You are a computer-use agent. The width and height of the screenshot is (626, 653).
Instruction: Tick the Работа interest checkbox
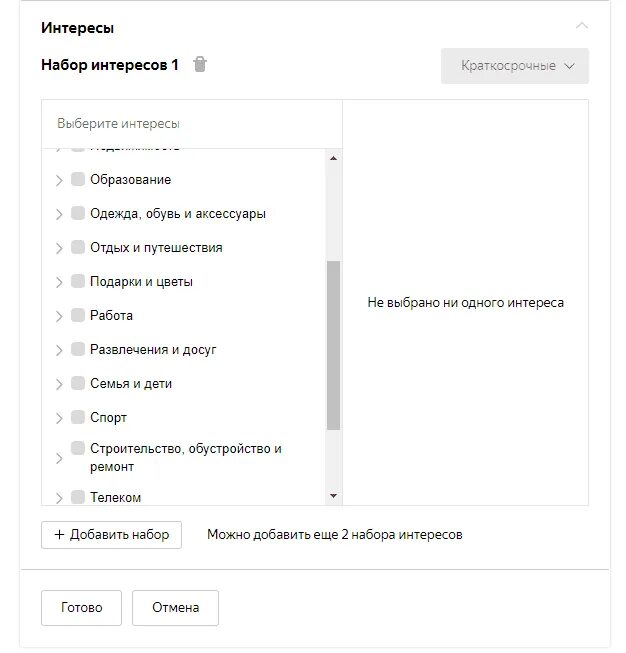(x=78, y=315)
